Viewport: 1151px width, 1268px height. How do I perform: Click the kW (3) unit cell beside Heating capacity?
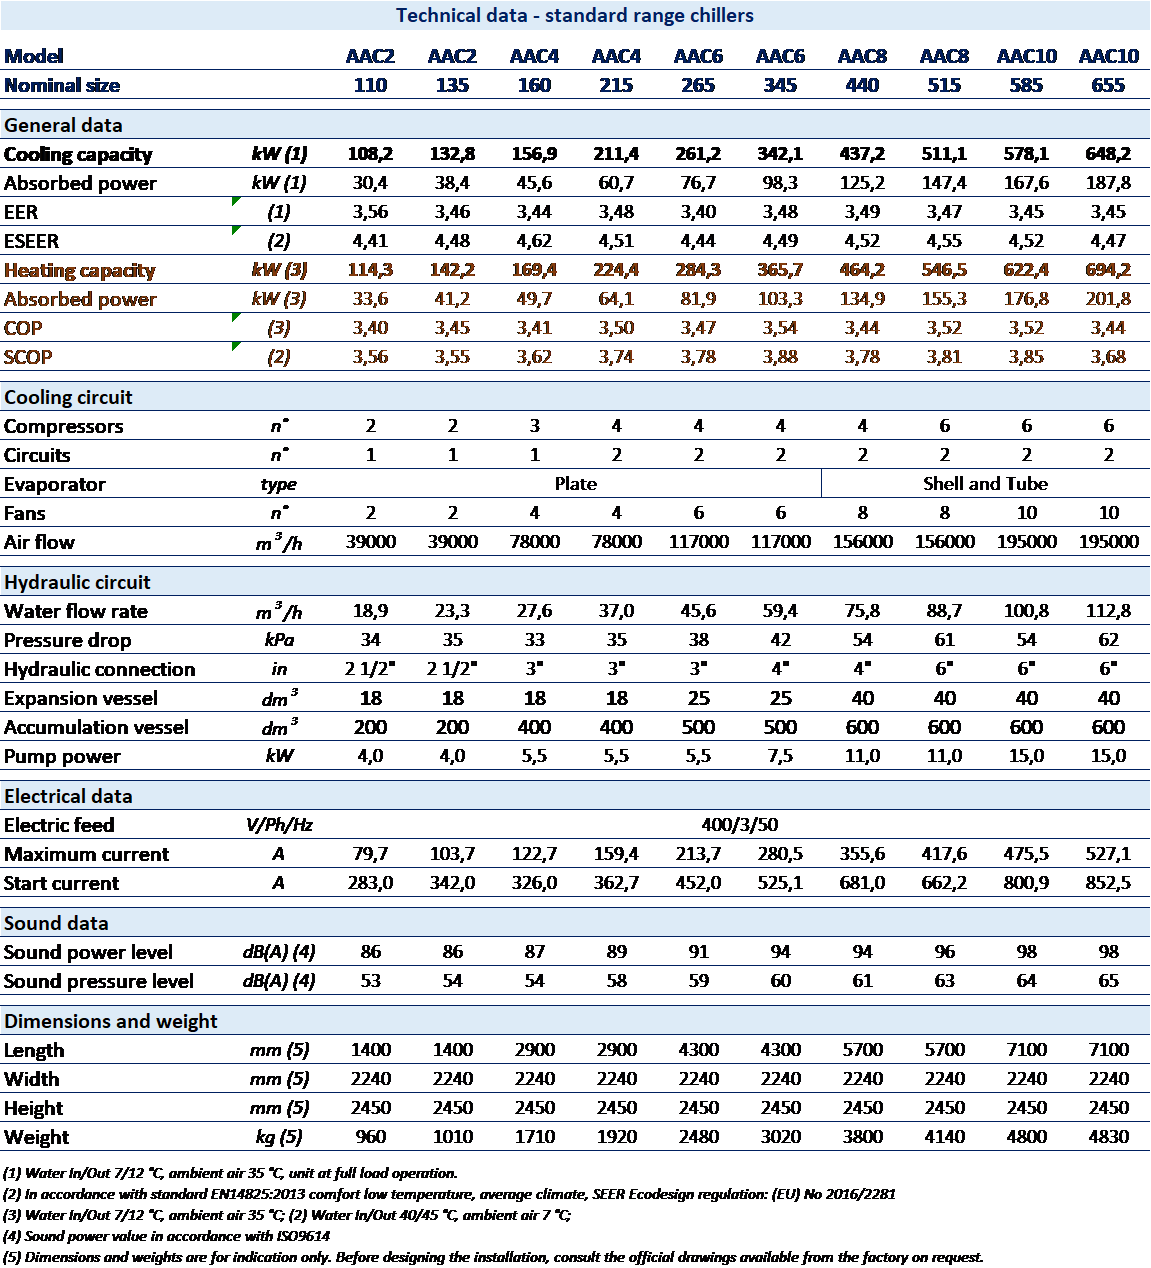click(279, 270)
